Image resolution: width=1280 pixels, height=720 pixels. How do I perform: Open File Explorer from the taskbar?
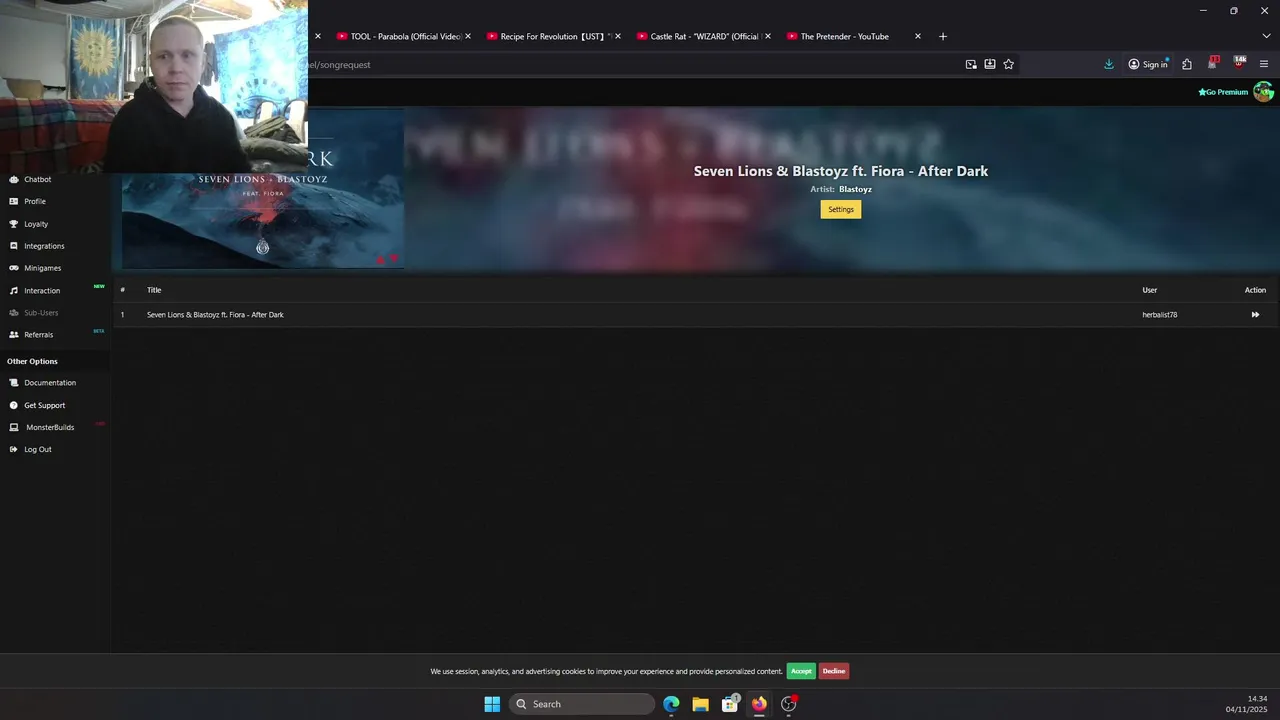point(700,704)
